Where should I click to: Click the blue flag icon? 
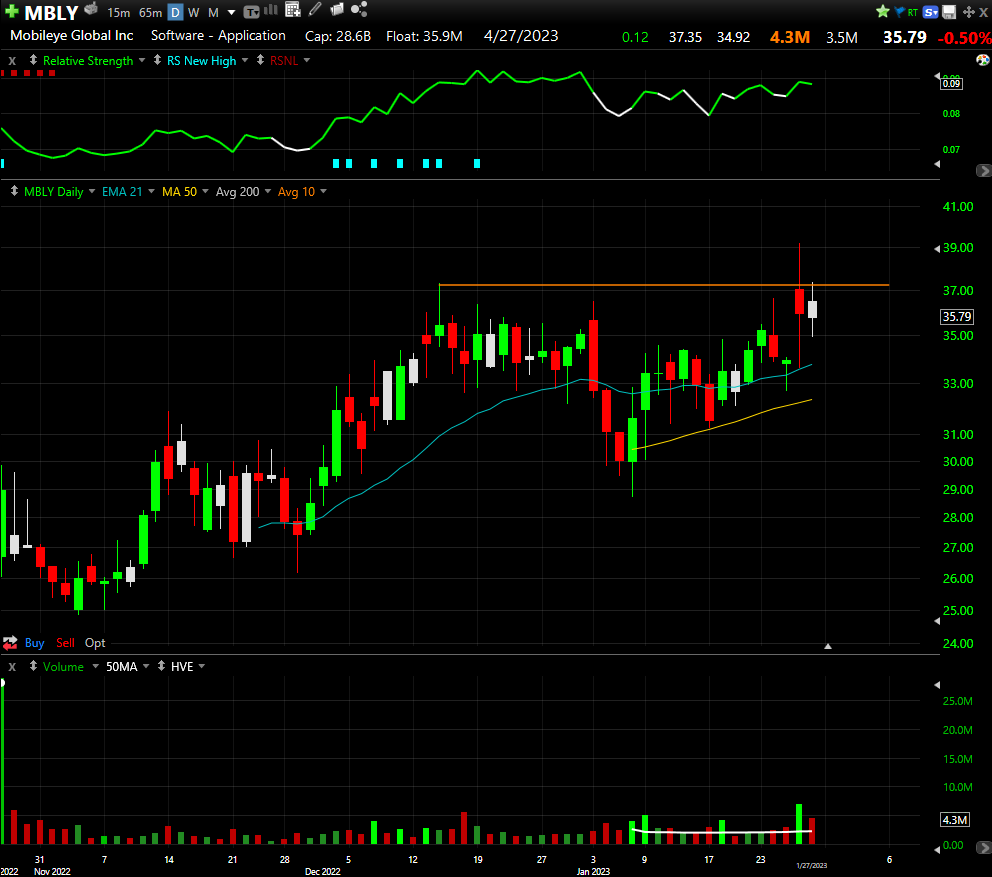click(900, 12)
